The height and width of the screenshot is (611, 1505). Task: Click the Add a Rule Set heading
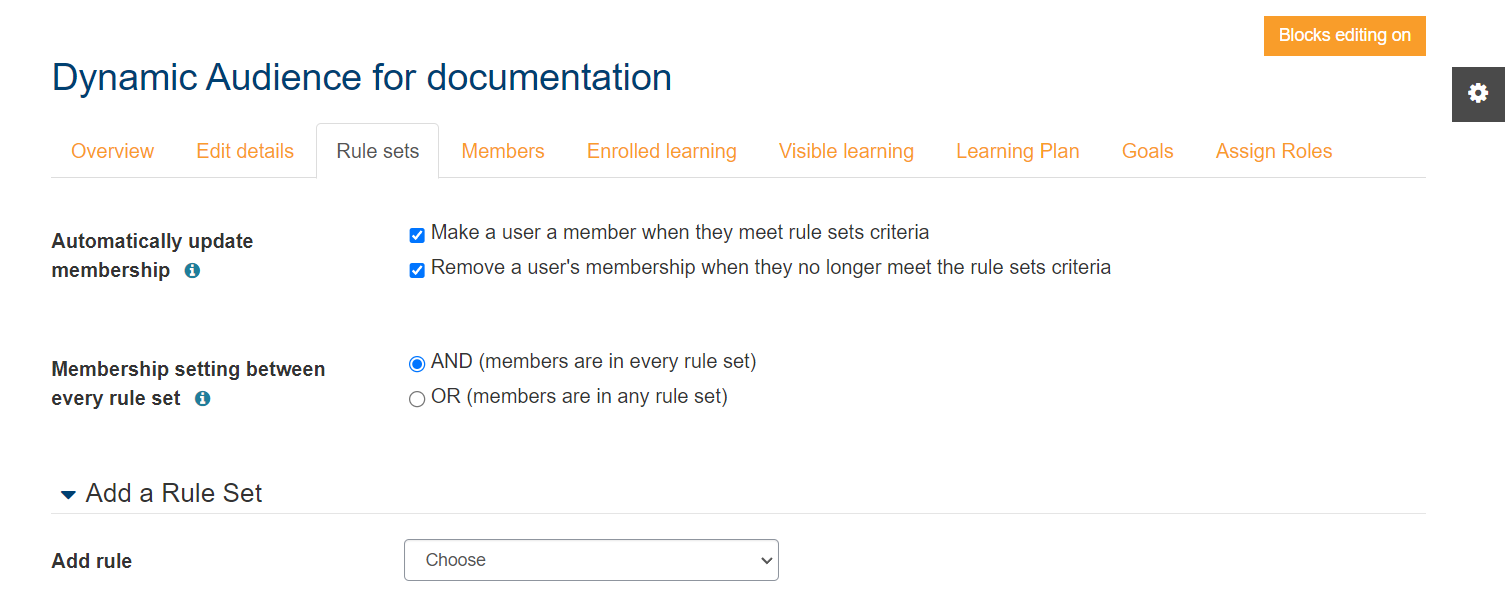click(x=175, y=493)
